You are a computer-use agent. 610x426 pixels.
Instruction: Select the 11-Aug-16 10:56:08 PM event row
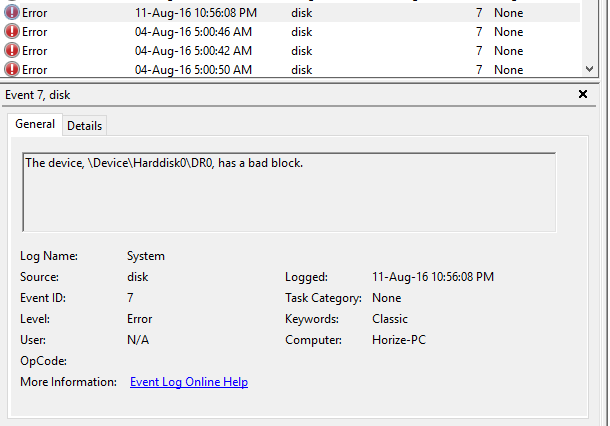[292, 12]
